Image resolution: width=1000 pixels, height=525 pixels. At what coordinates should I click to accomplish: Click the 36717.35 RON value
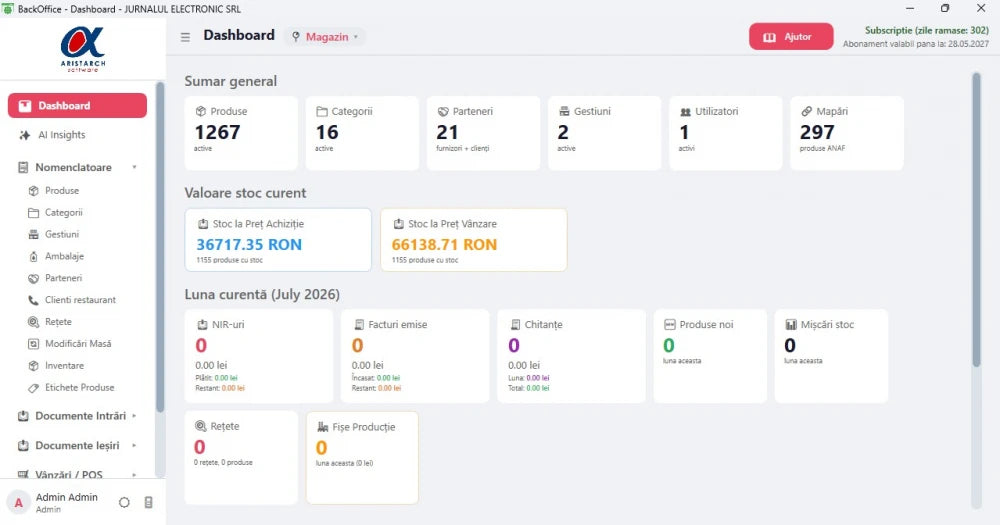click(x=249, y=244)
